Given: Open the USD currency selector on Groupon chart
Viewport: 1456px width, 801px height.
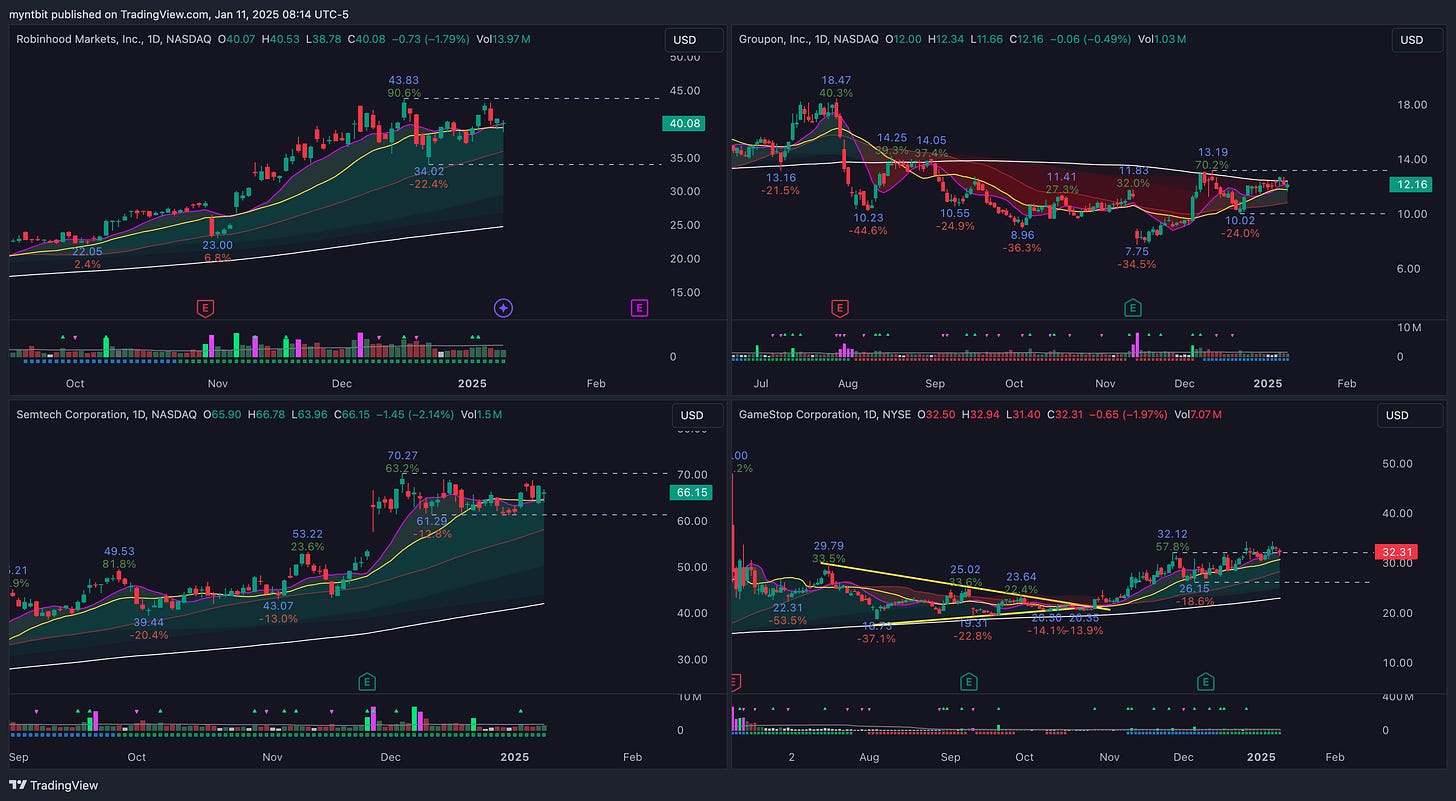Looking at the screenshot, I should pos(1416,40).
